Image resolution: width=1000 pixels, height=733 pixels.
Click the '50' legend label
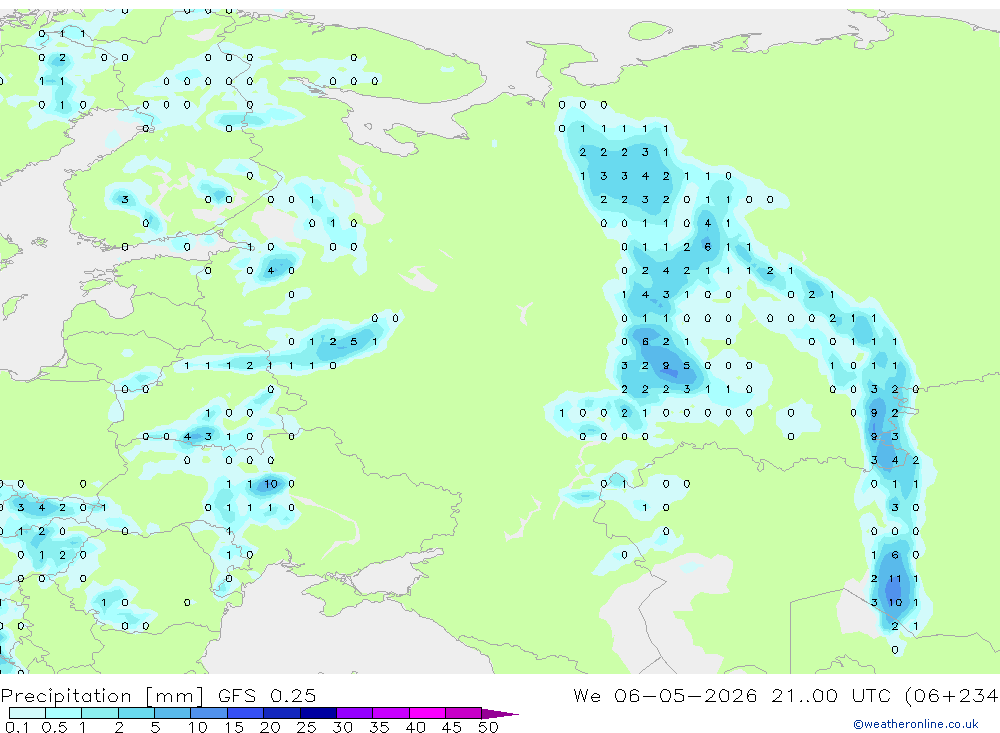pos(488,727)
